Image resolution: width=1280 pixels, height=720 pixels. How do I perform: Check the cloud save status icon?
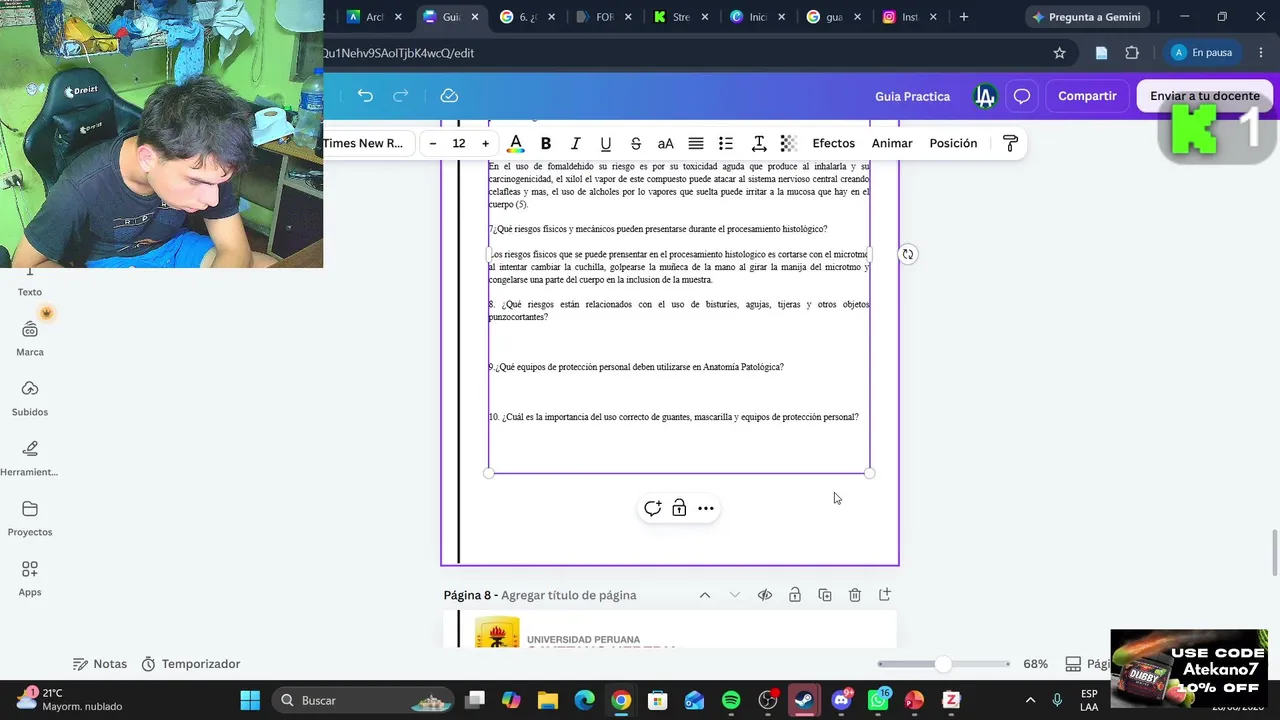coord(449,96)
